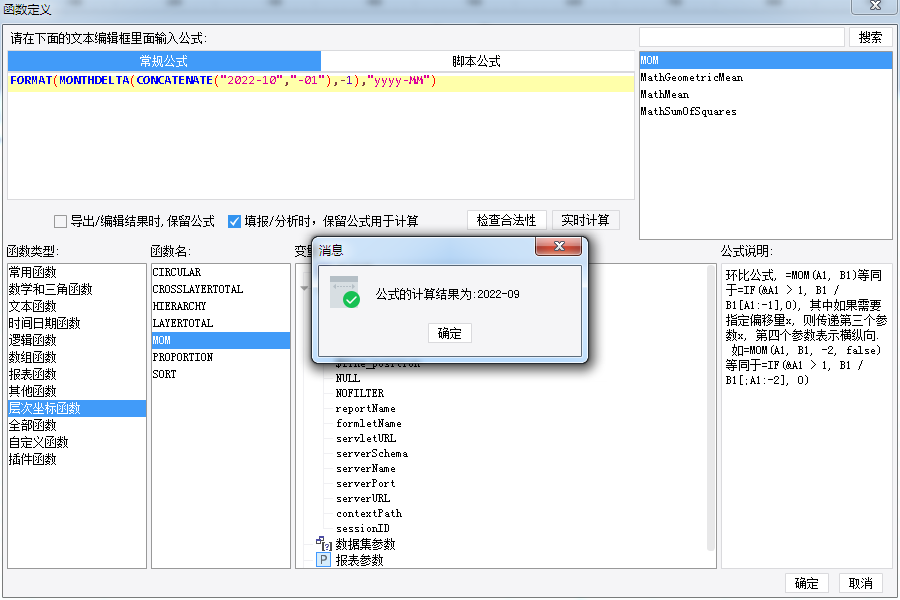Viewport: 900px width, 600px height.
Task: Select contextPath variable
Action: [369, 513]
